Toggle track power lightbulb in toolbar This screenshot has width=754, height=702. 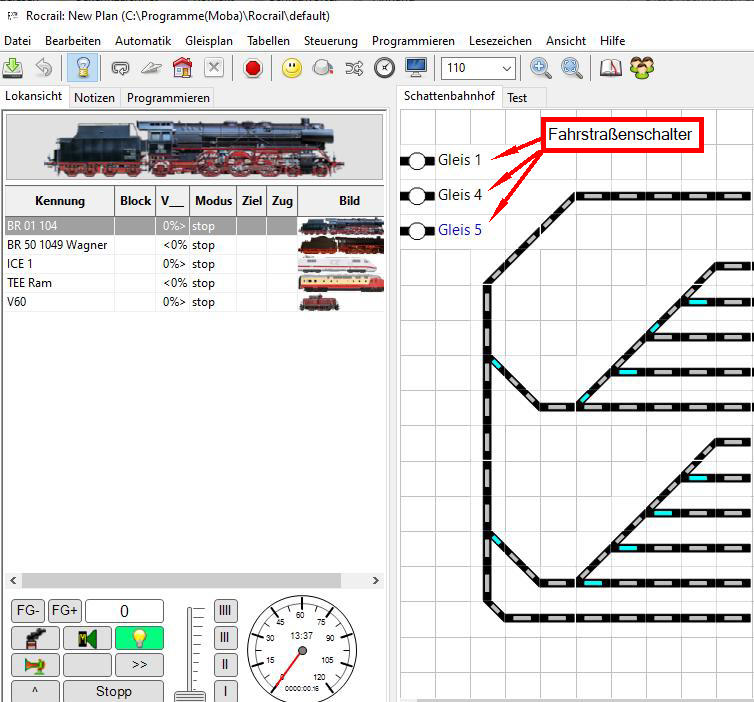coord(80,68)
